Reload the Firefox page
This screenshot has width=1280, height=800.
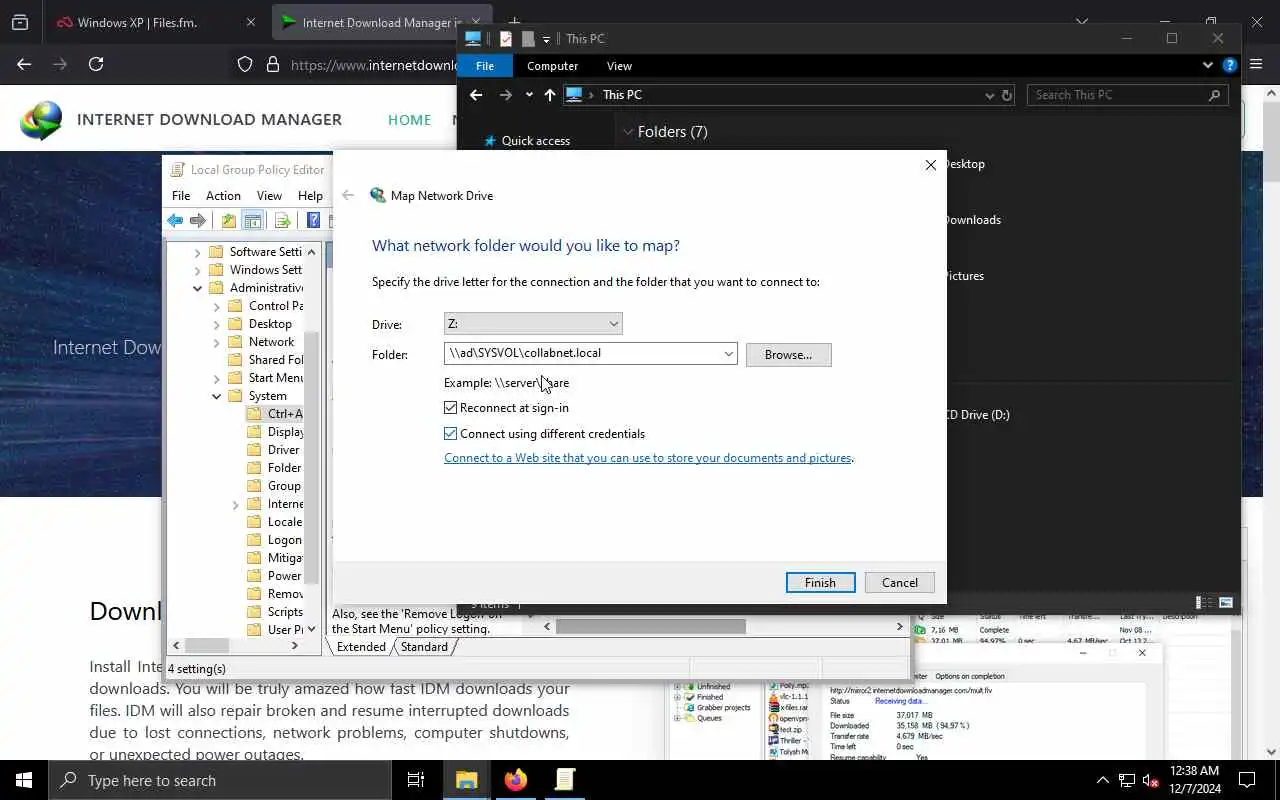tap(96, 64)
